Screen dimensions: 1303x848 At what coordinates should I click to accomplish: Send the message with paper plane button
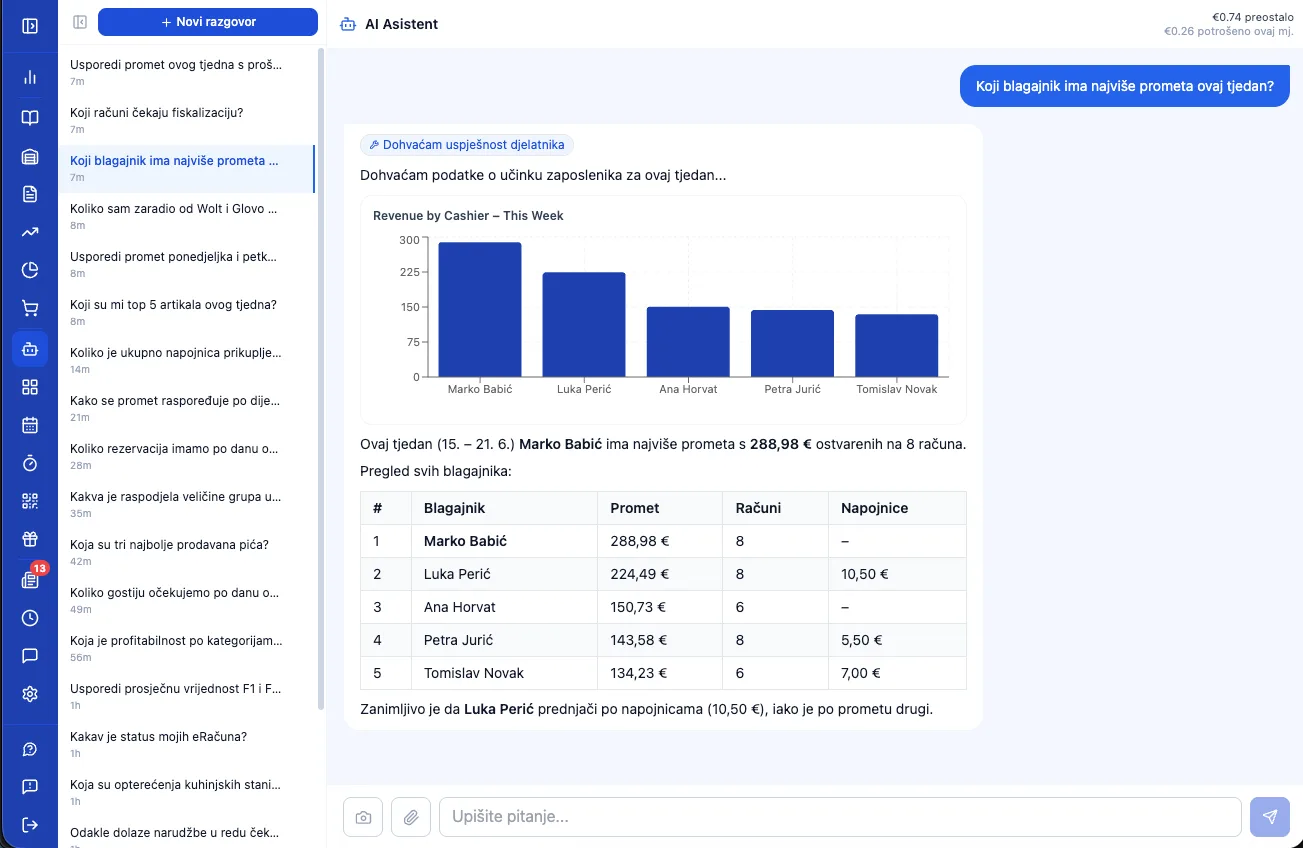click(x=1270, y=817)
